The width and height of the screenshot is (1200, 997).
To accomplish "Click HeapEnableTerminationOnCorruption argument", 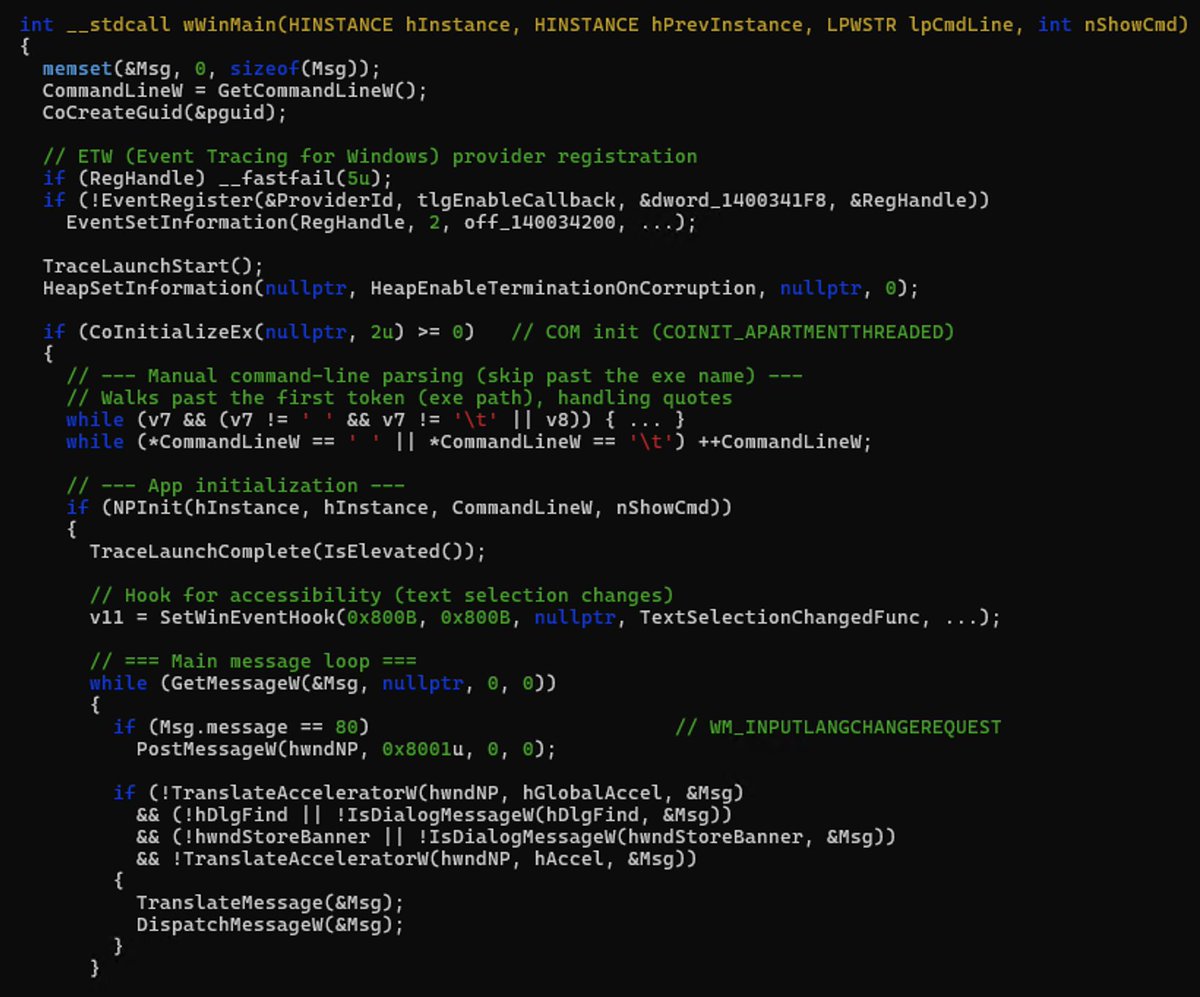I will click(x=564, y=289).
